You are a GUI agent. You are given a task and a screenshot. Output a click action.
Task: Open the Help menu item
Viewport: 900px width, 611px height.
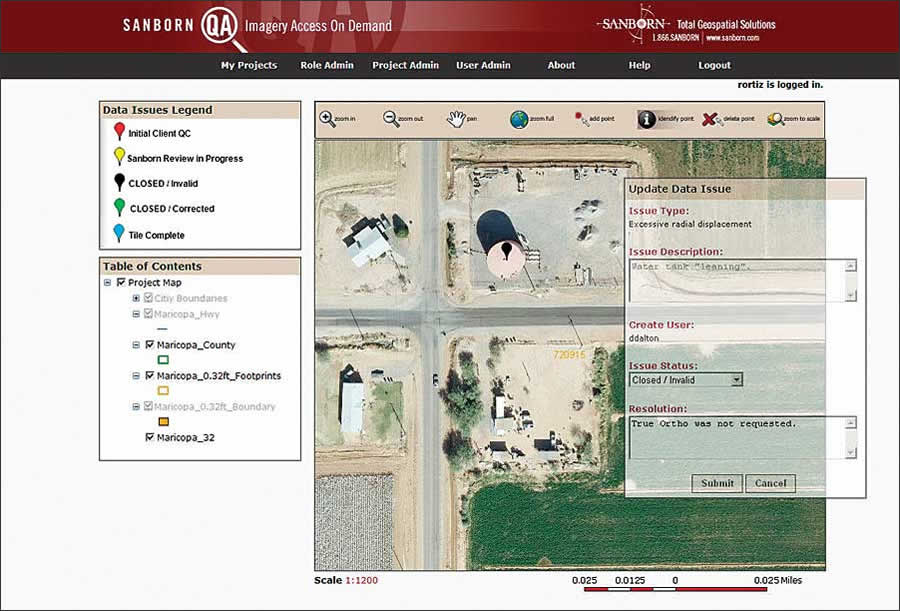639,65
